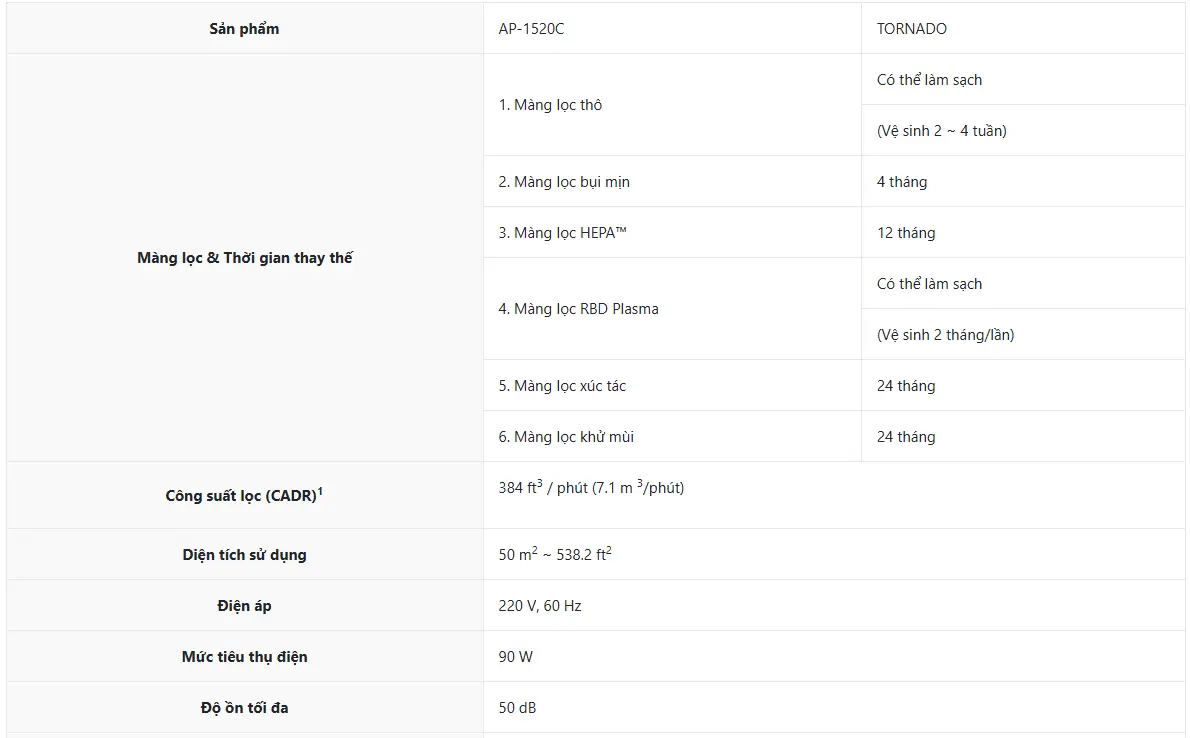Click the Sản phẩm header cell
Image resolution: width=1190 pixels, height=738 pixels.
tap(244, 28)
